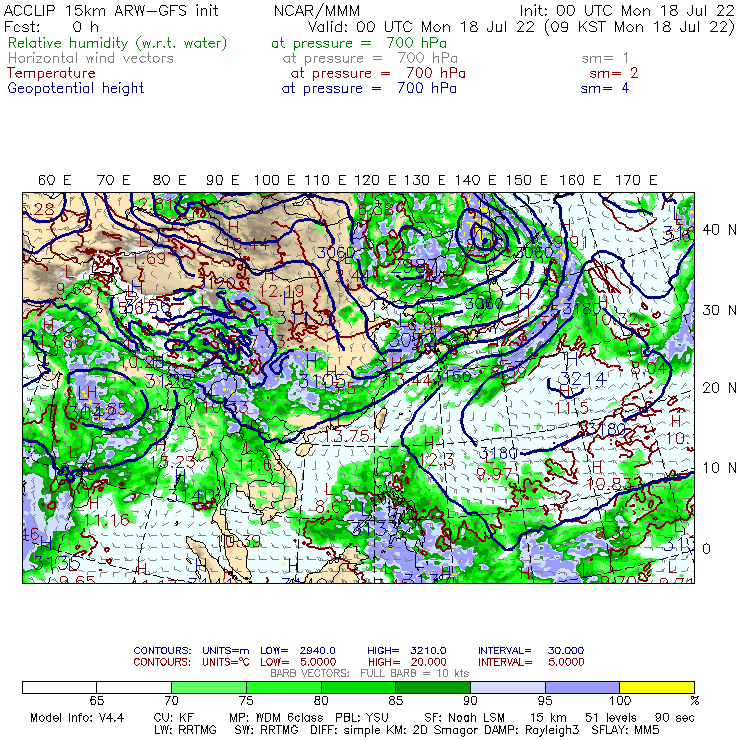
Task: Click the '140 E' longitude label
Action: pyautogui.click(x=475, y=180)
